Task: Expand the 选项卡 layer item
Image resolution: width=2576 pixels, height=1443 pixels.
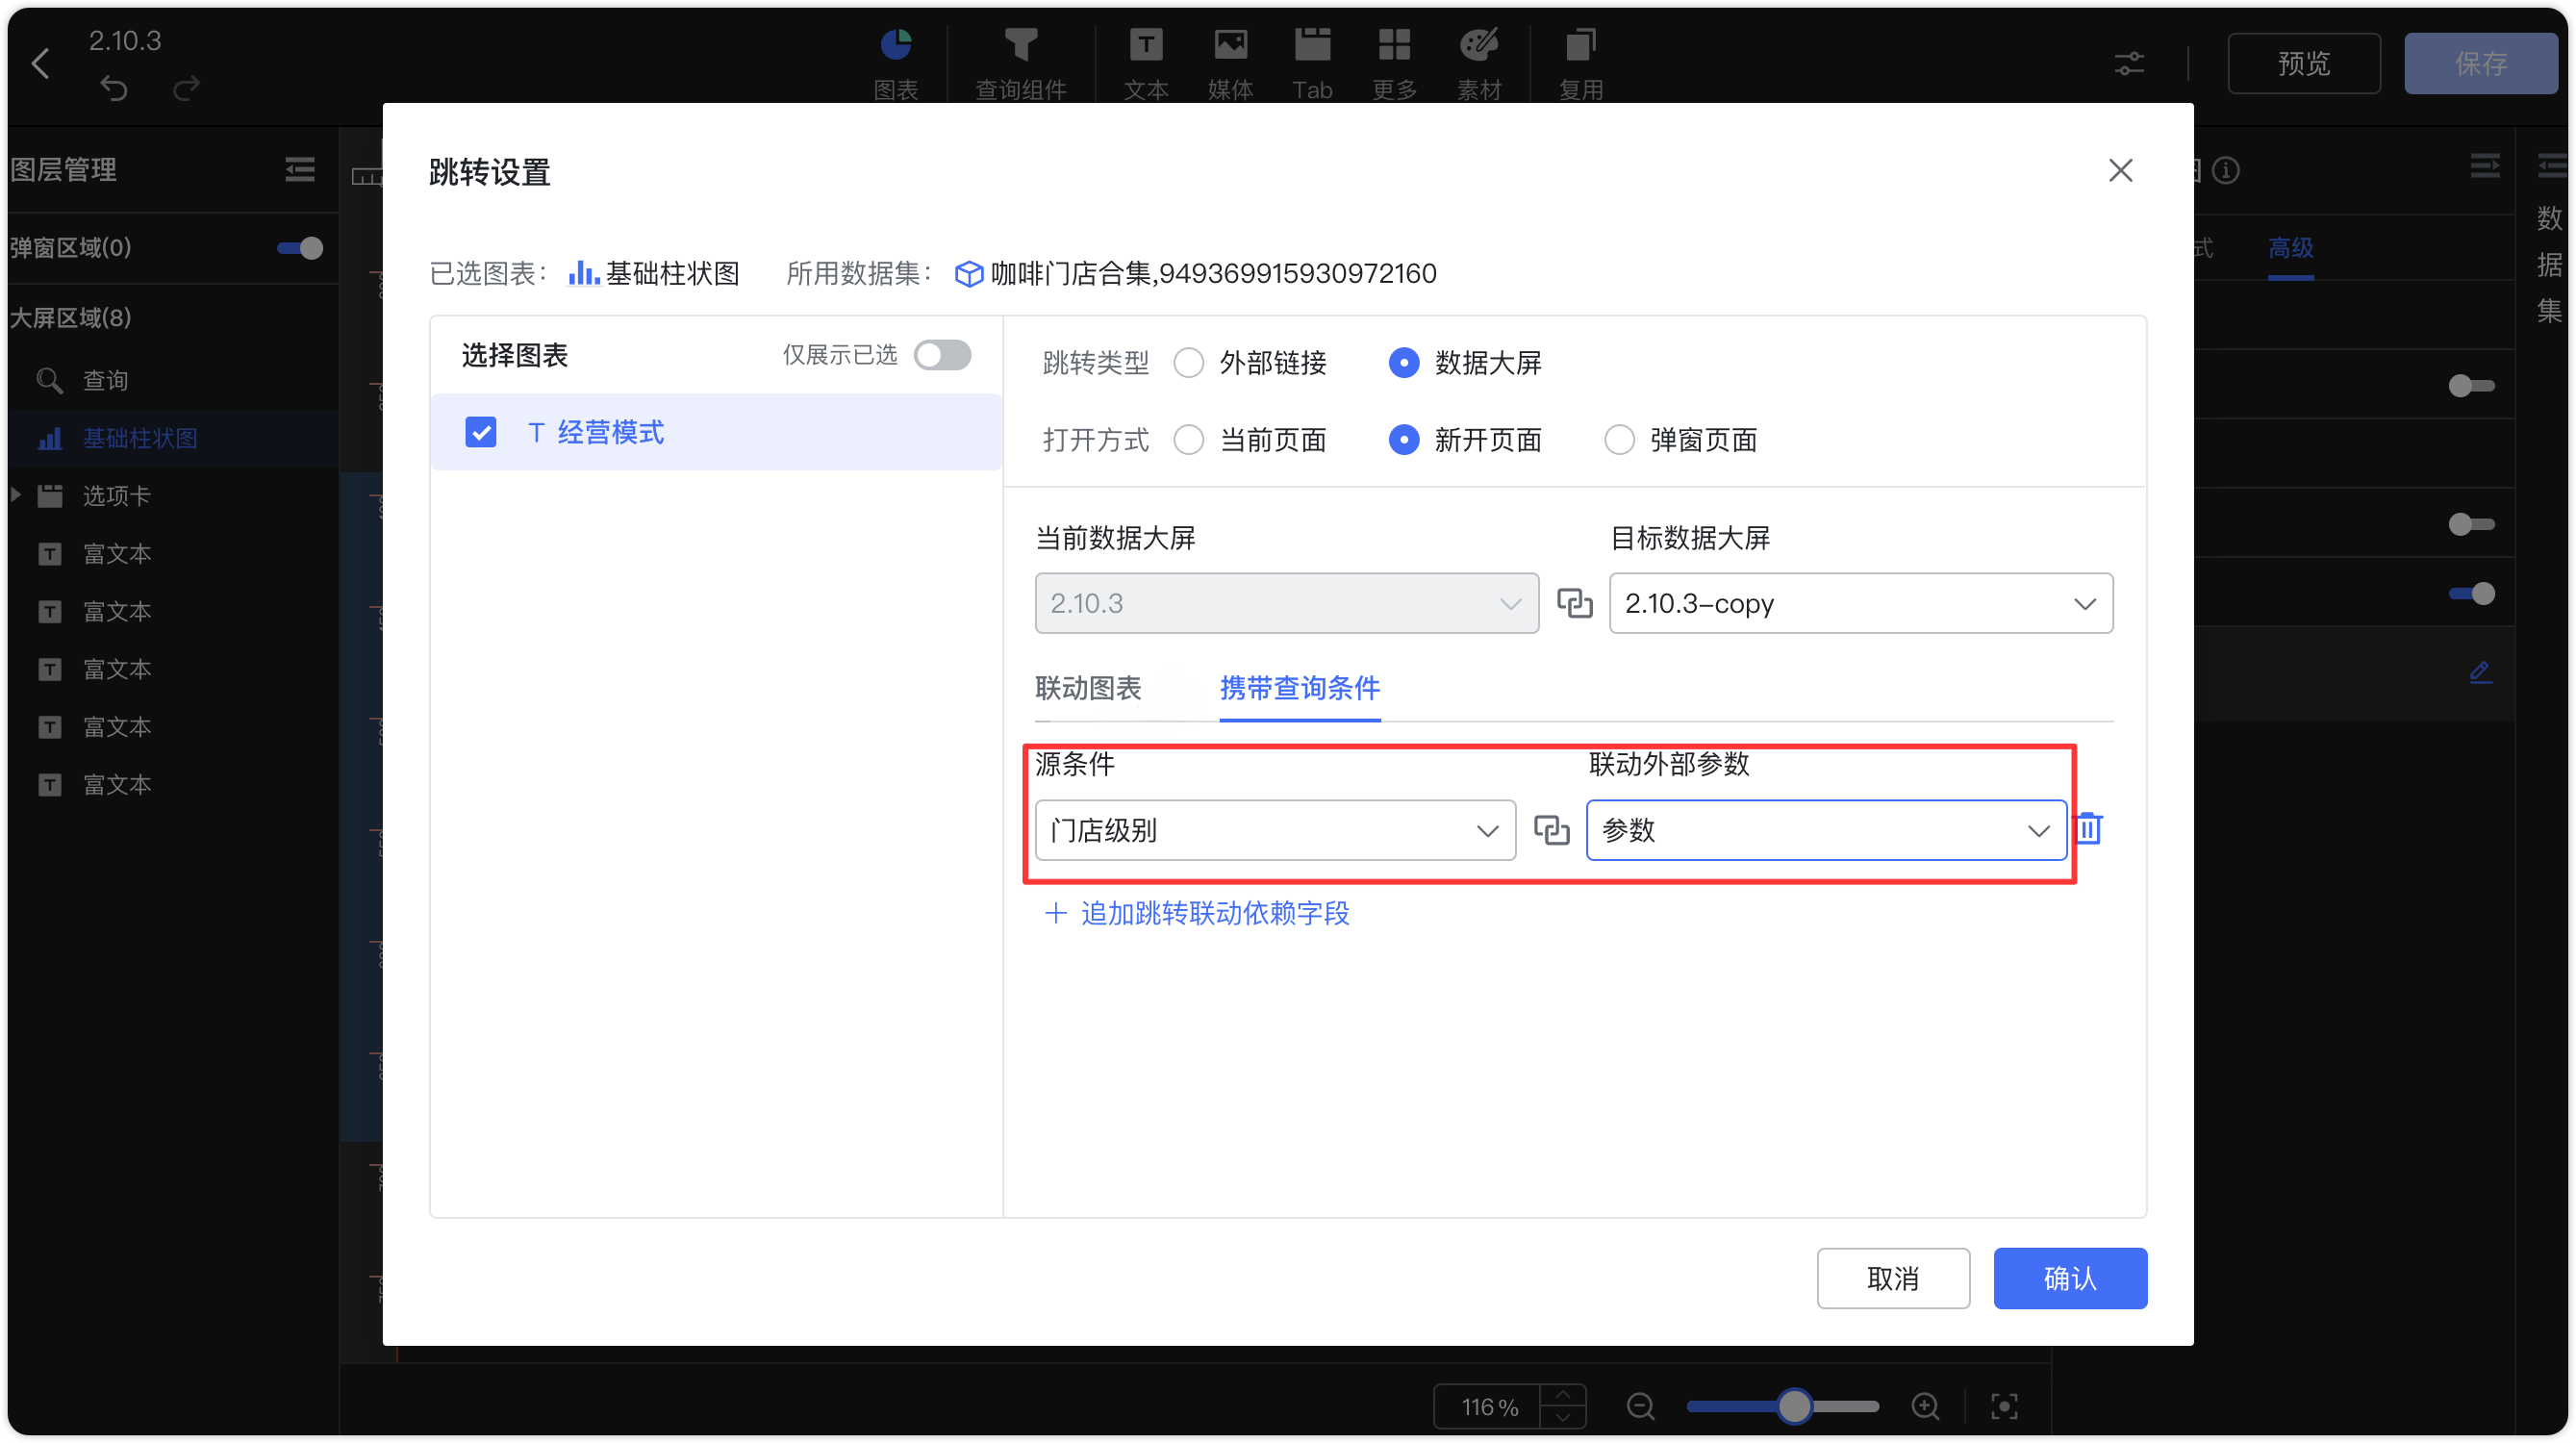Action: (16, 495)
